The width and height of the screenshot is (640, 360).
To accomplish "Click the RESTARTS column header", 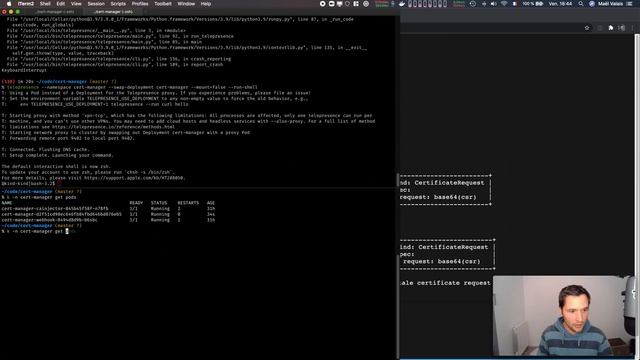I will click(x=188, y=203).
